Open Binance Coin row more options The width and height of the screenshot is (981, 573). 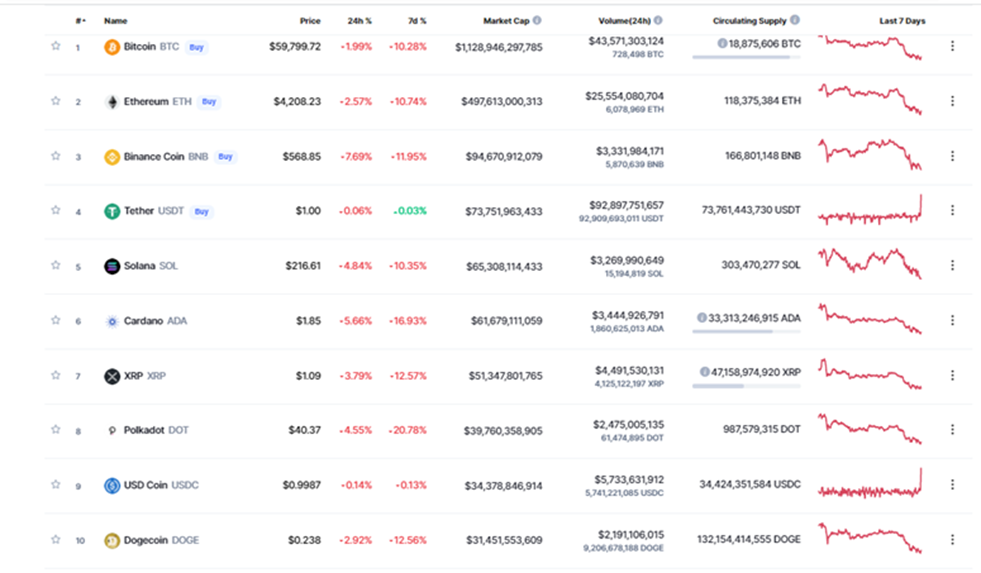tap(952, 156)
